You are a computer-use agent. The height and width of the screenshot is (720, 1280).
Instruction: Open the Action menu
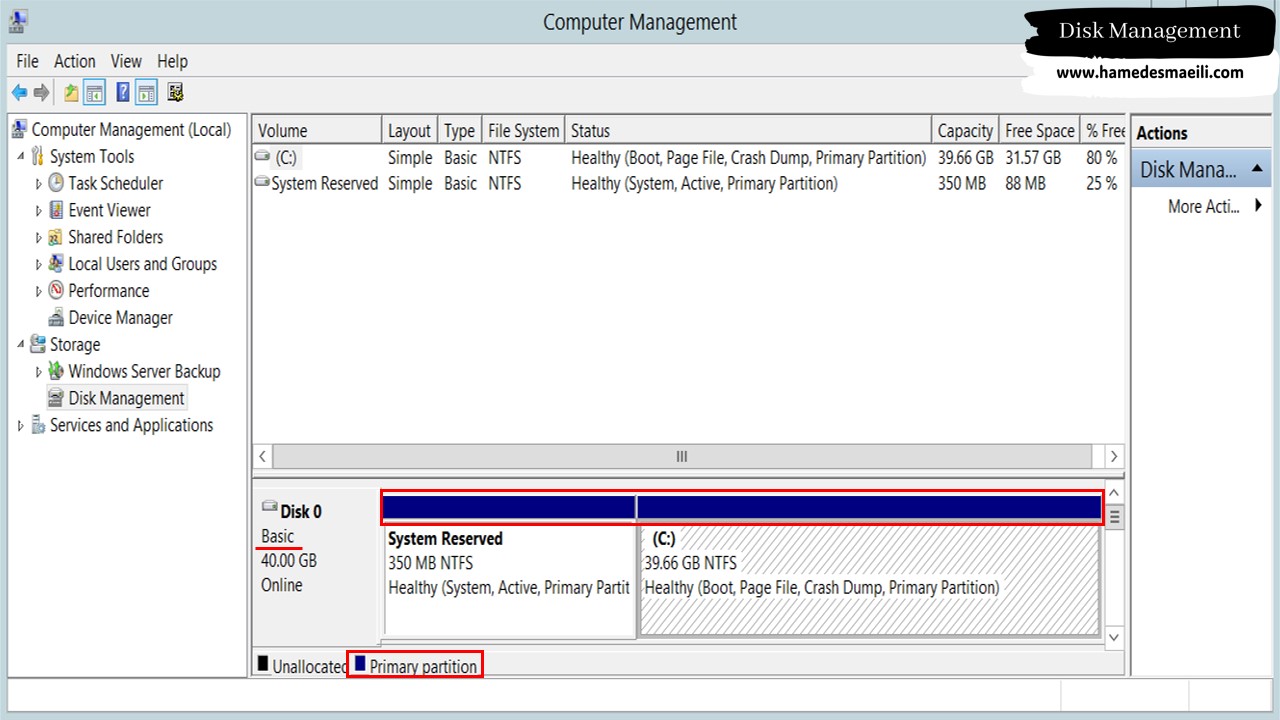pyautogui.click(x=75, y=61)
